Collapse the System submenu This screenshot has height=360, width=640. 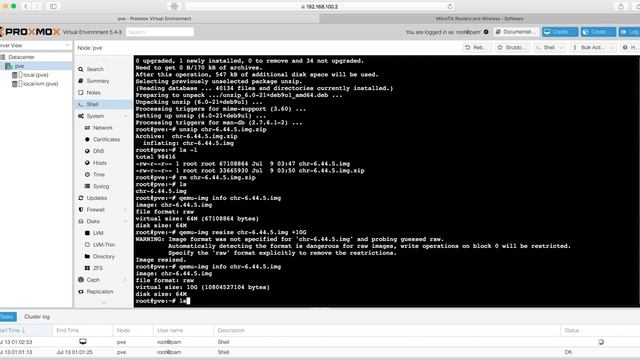point(126,116)
